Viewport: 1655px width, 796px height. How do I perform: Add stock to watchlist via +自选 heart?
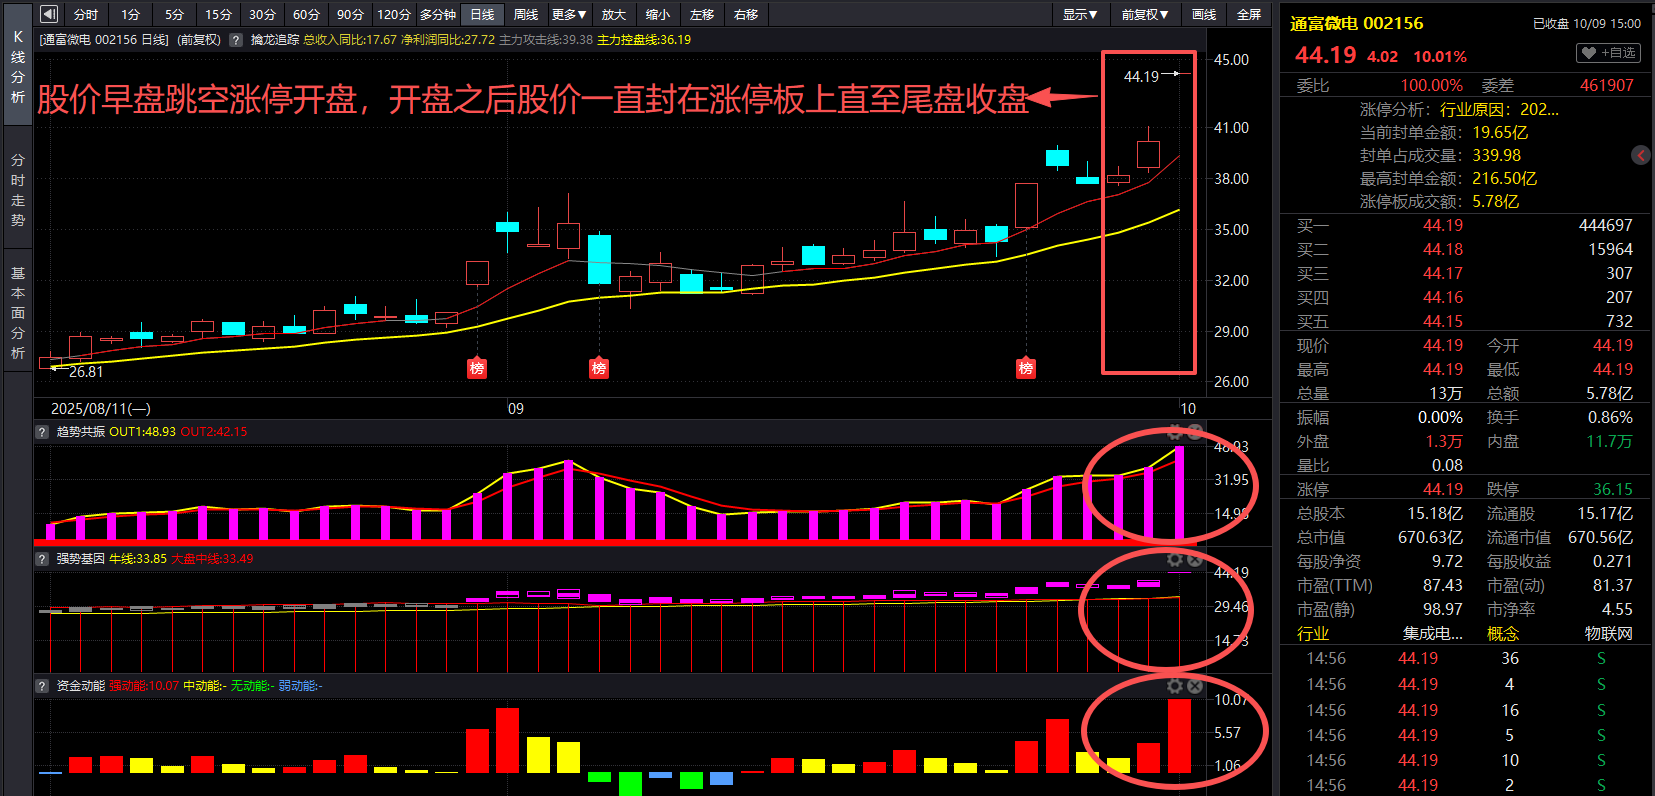coord(1608,53)
